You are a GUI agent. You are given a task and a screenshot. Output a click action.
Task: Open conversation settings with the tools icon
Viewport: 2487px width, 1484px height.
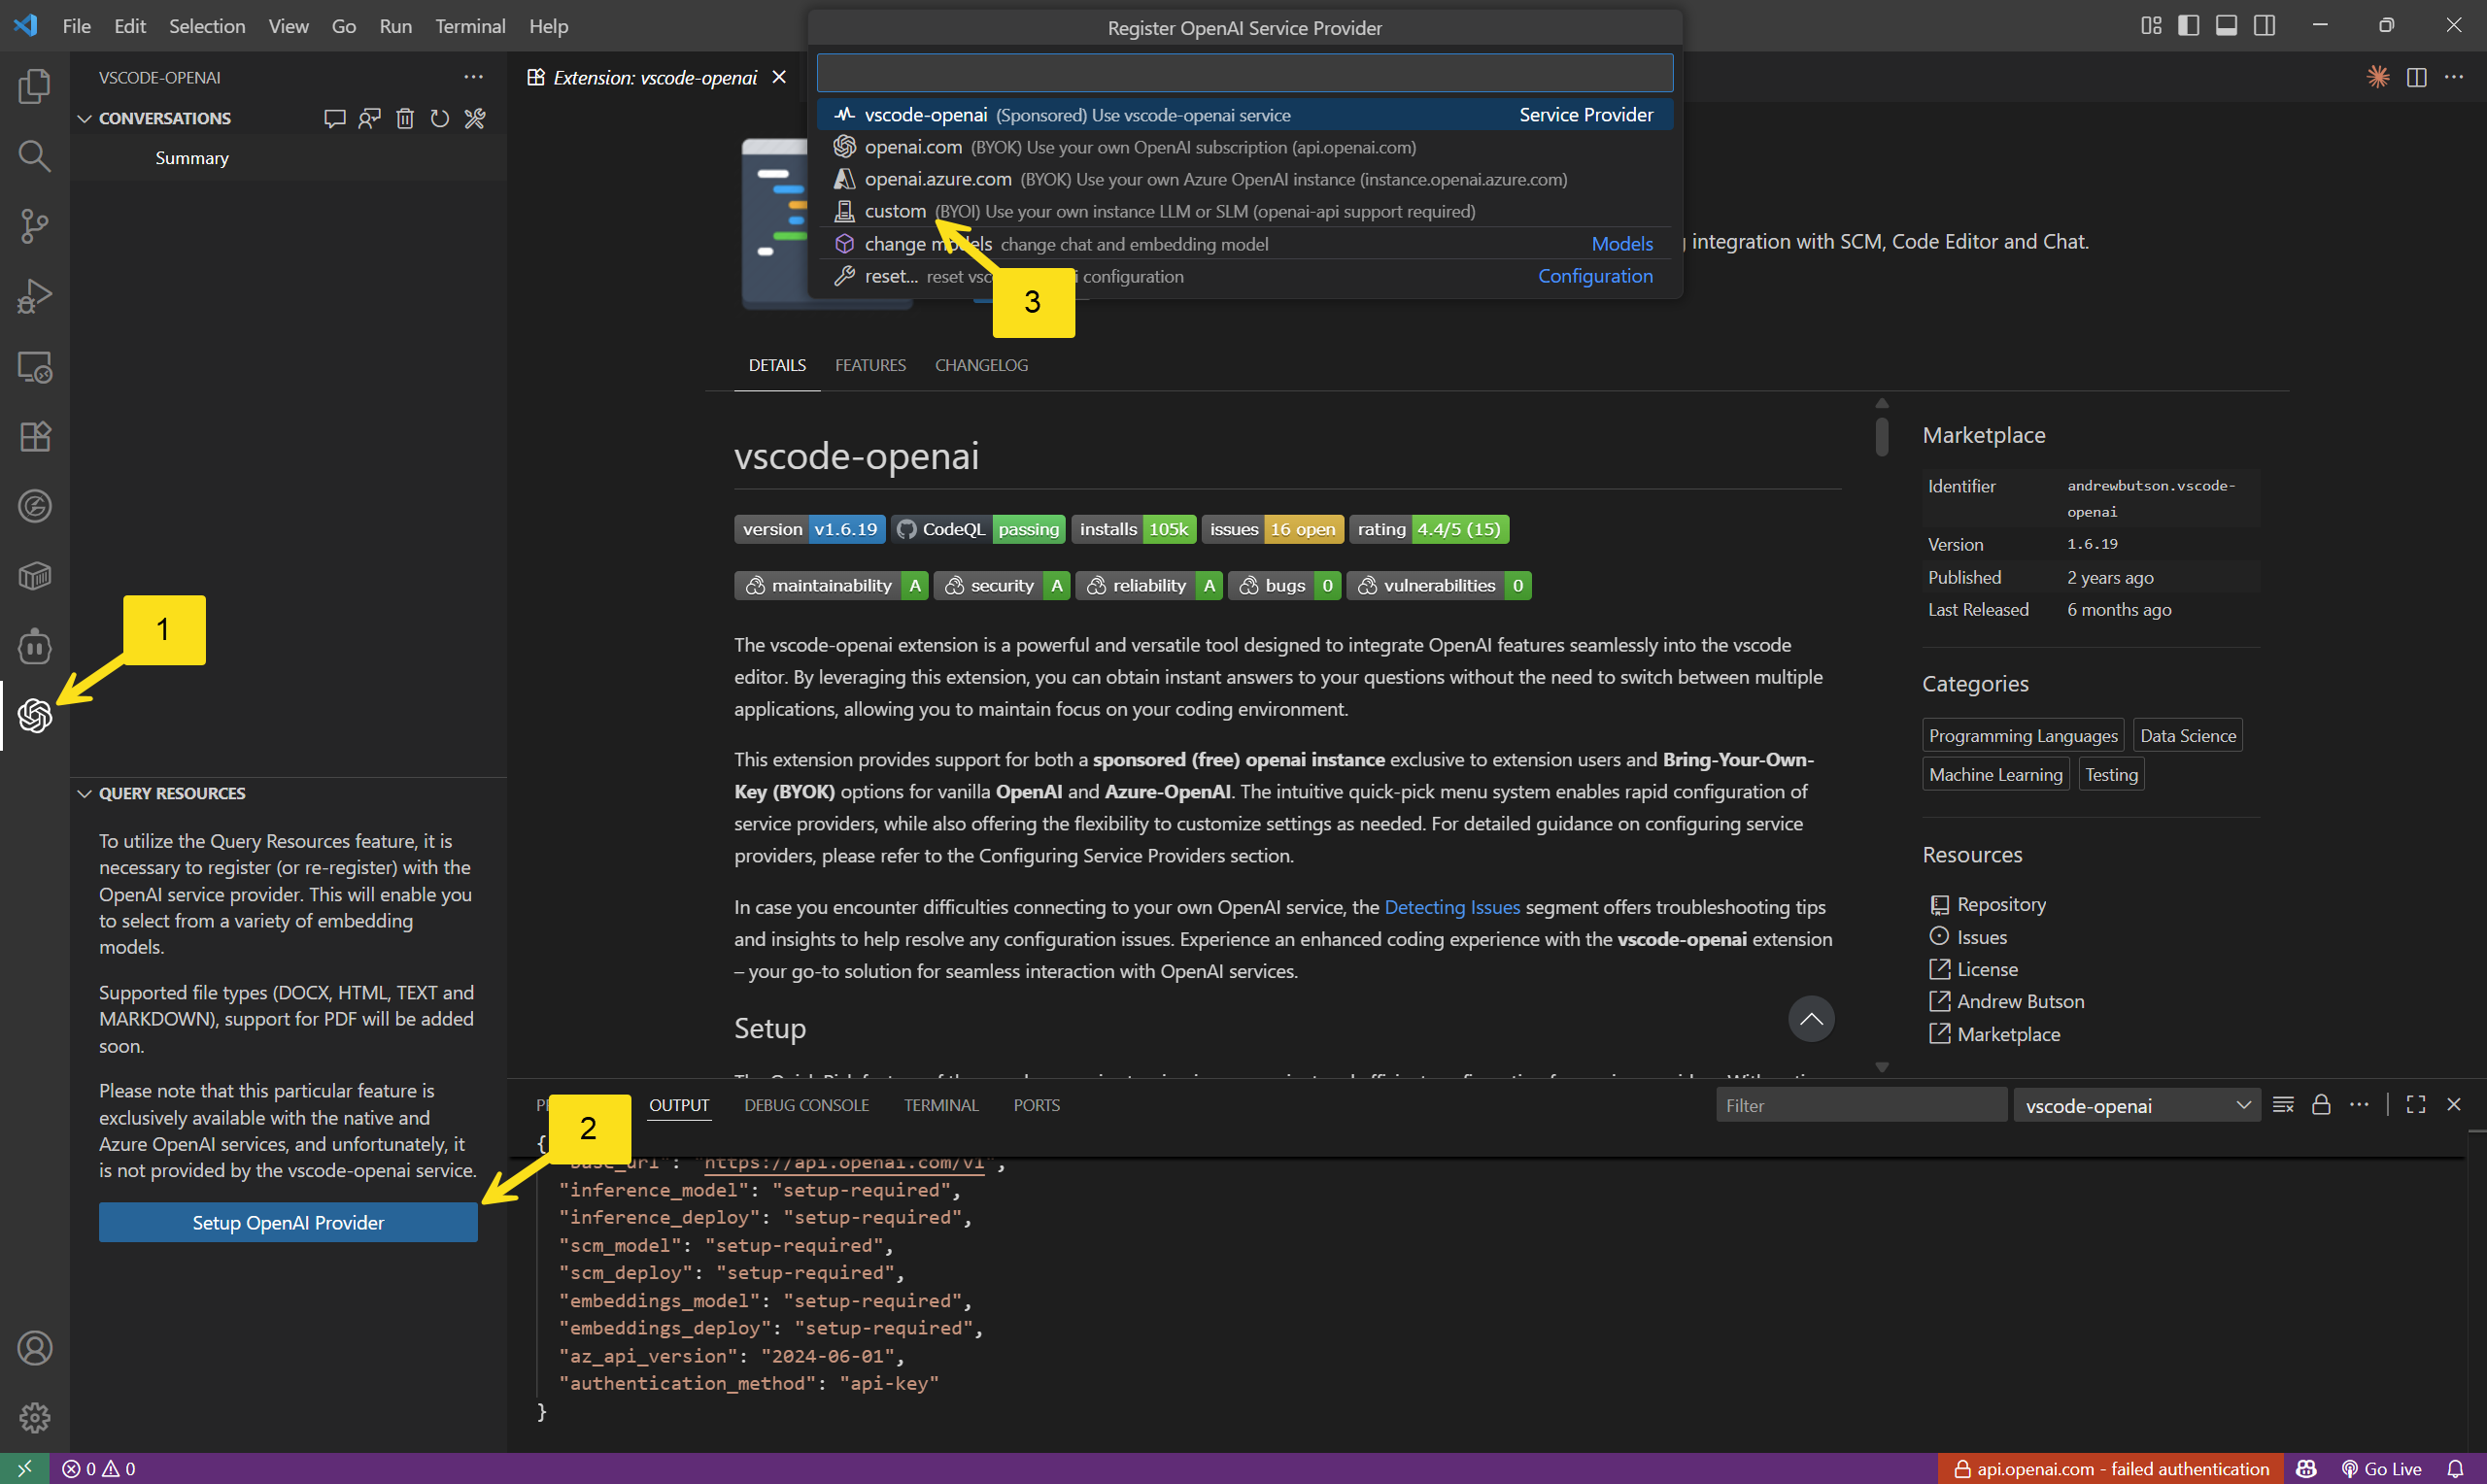tap(474, 118)
